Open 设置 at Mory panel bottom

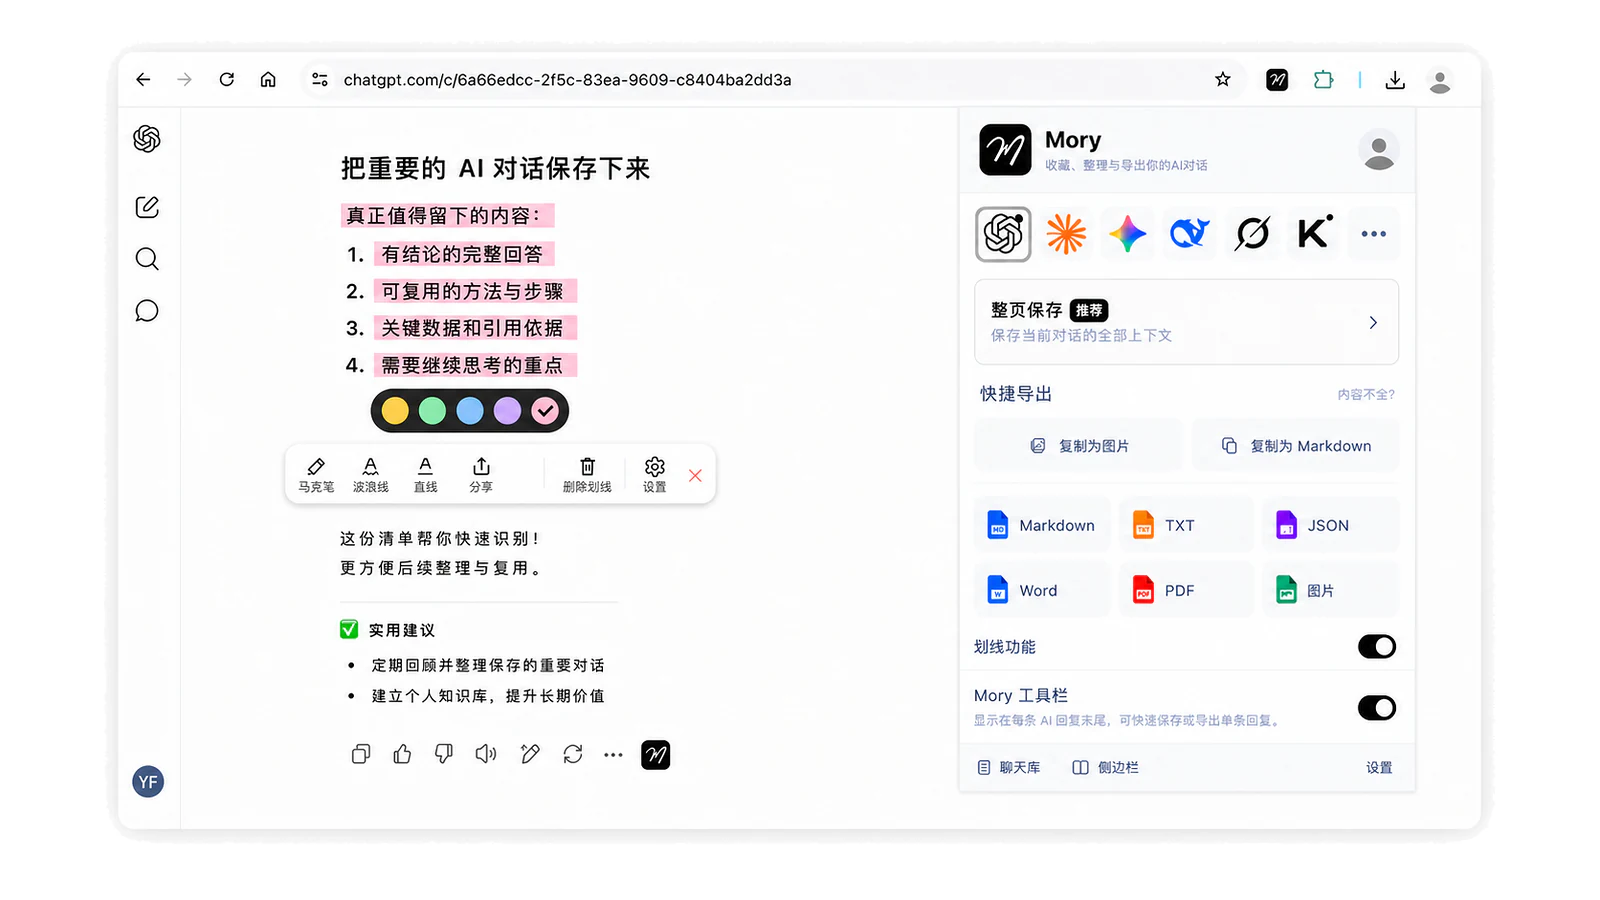(1379, 768)
